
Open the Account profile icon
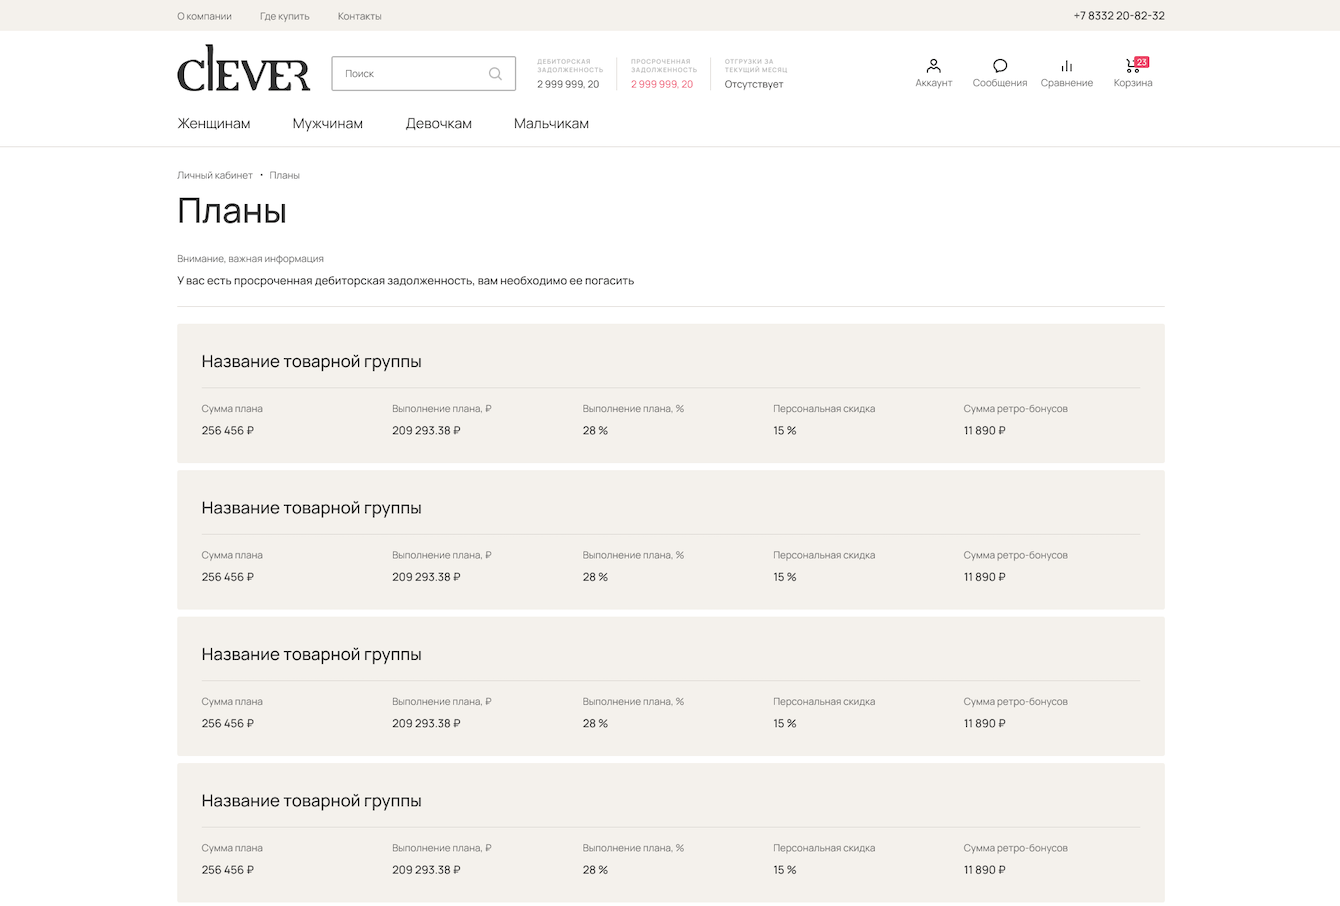click(x=933, y=66)
